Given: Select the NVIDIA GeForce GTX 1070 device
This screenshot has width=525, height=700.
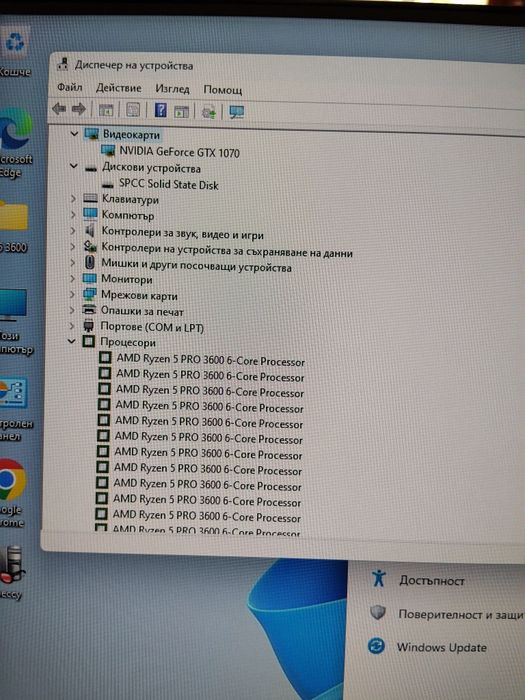Looking at the screenshot, I should [179, 152].
